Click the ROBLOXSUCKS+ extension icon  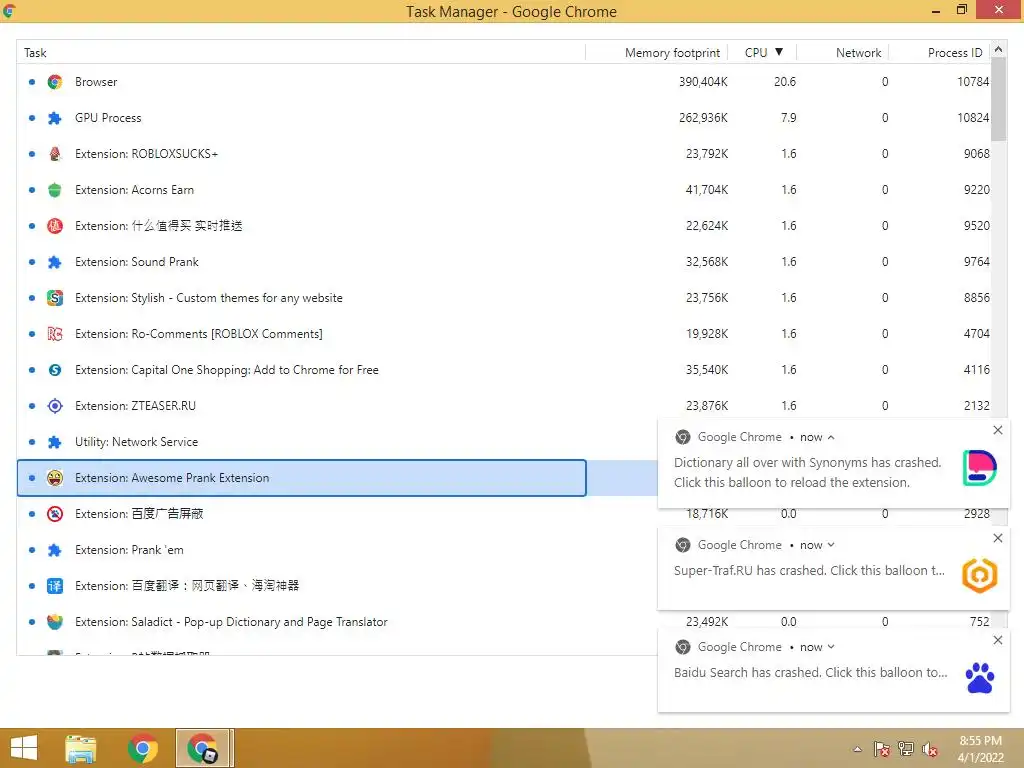click(55, 153)
